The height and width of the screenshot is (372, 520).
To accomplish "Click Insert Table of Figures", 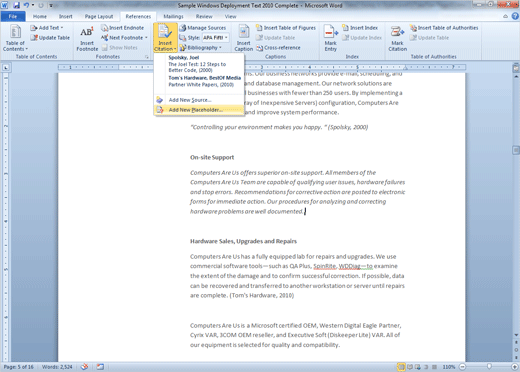I will [x=286, y=28].
